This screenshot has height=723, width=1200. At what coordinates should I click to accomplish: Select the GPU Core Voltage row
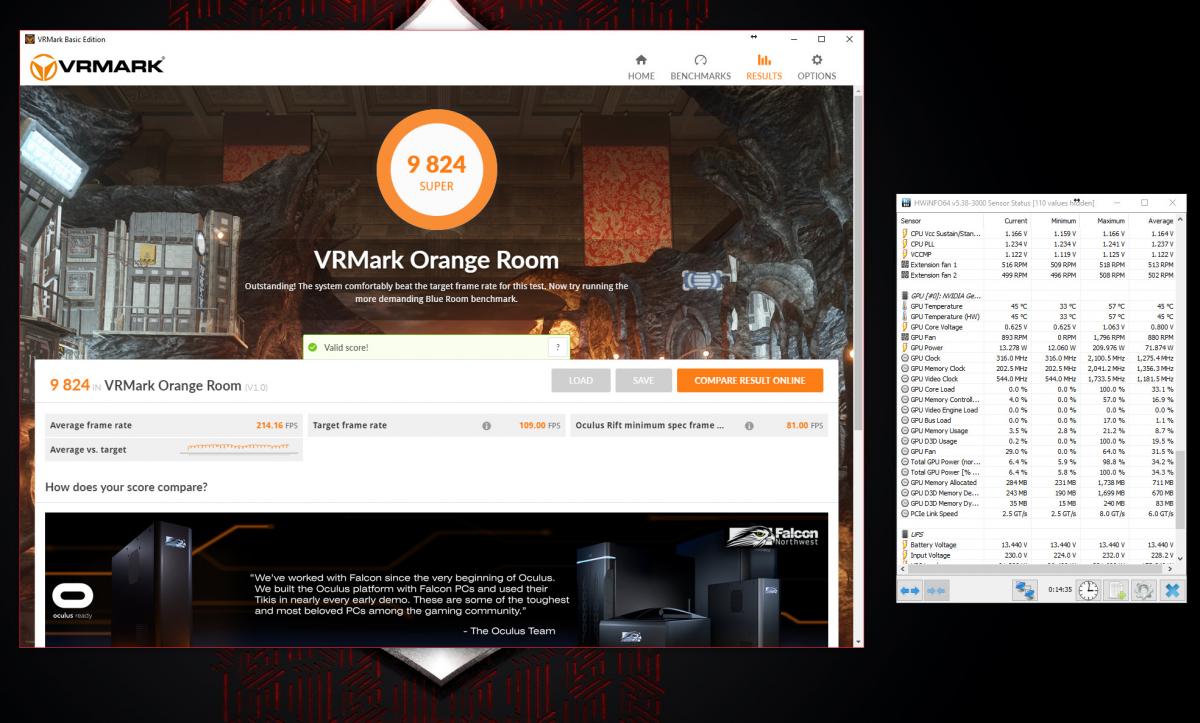[1037, 327]
